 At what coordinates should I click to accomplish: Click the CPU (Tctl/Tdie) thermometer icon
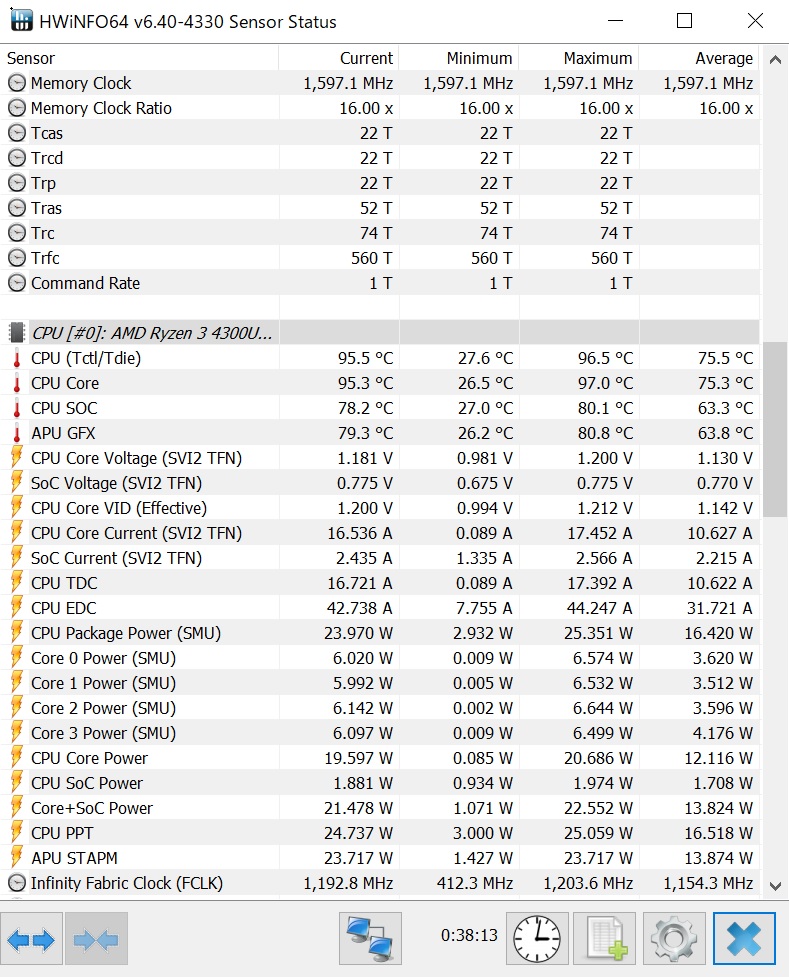tap(16, 358)
